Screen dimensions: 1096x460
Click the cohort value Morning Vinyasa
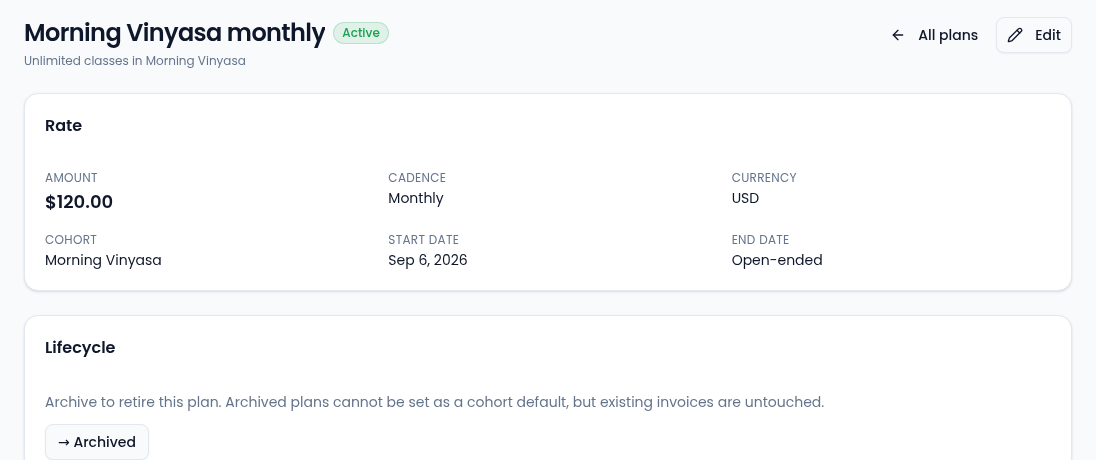pos(103,260)
